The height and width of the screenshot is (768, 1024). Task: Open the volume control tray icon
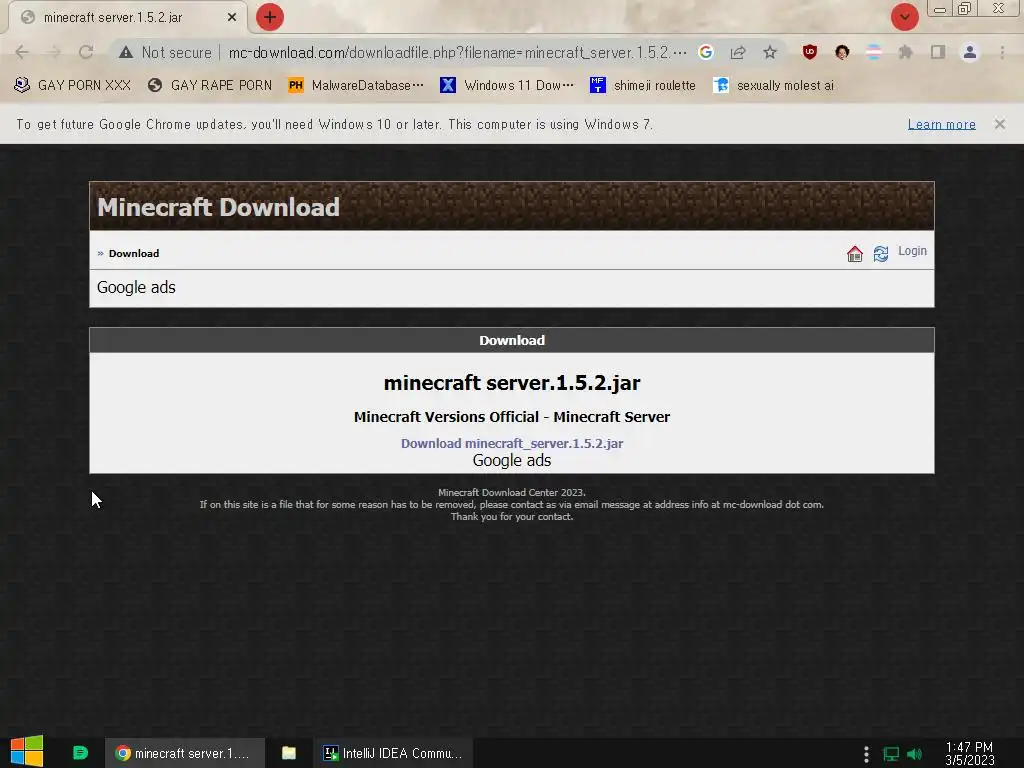[914, 754]
